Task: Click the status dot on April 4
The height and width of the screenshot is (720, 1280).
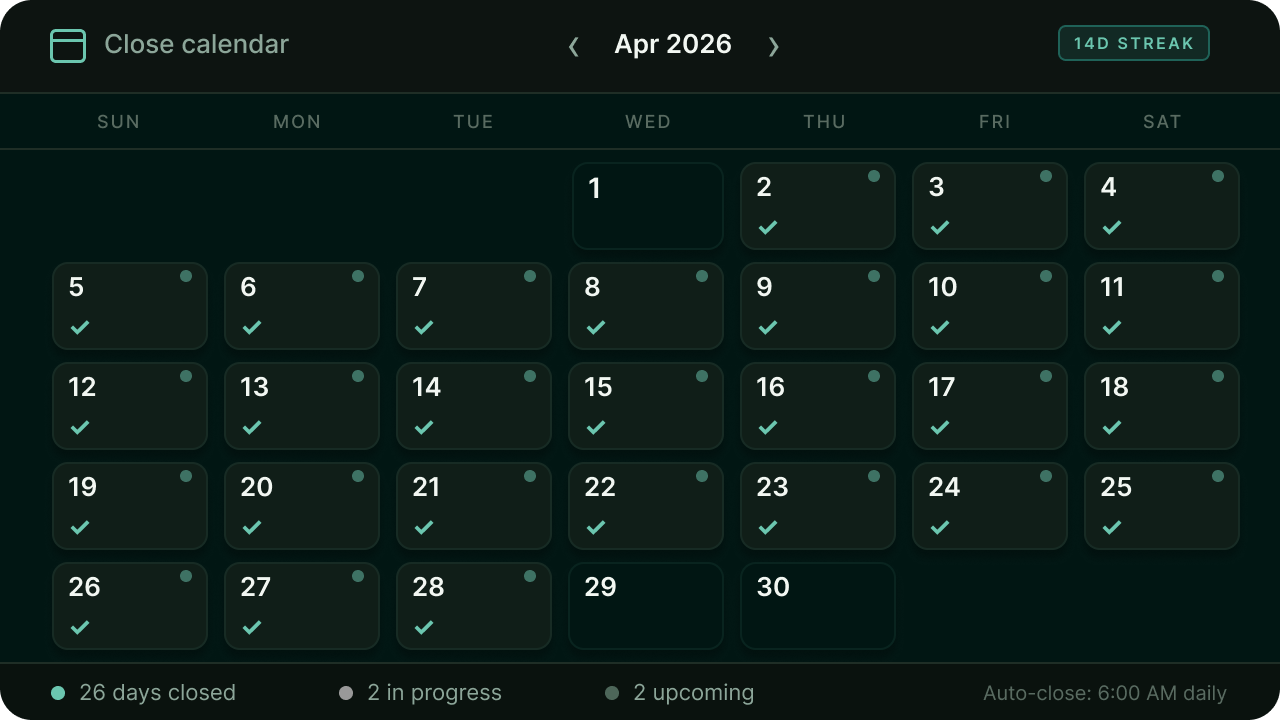Action: pos(1218,176)
